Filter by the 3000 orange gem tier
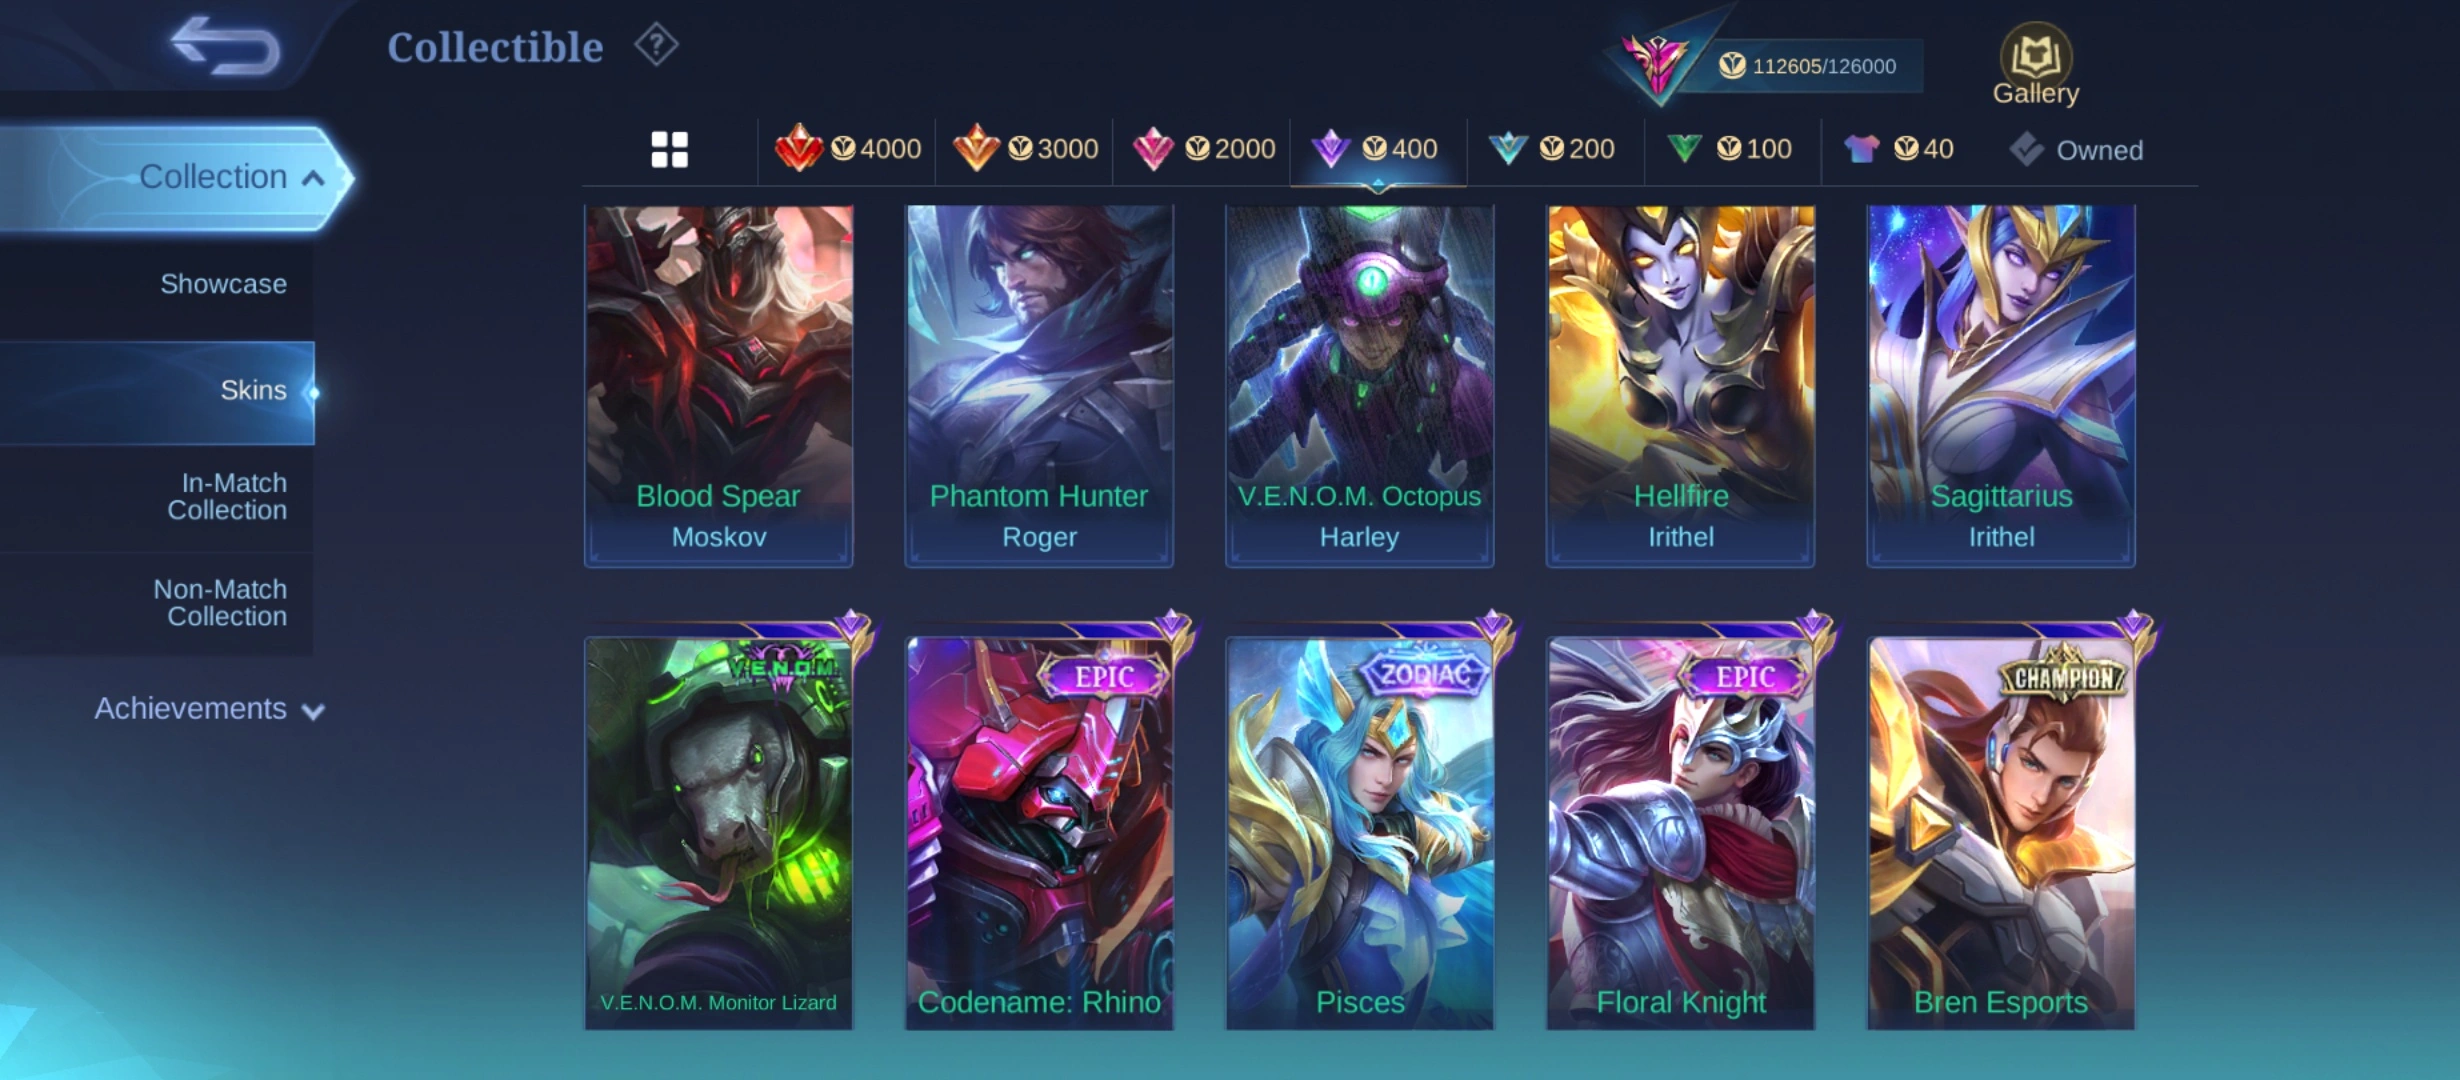The height and width of the screenshot is (1080, 2460). click(1025, 149)
